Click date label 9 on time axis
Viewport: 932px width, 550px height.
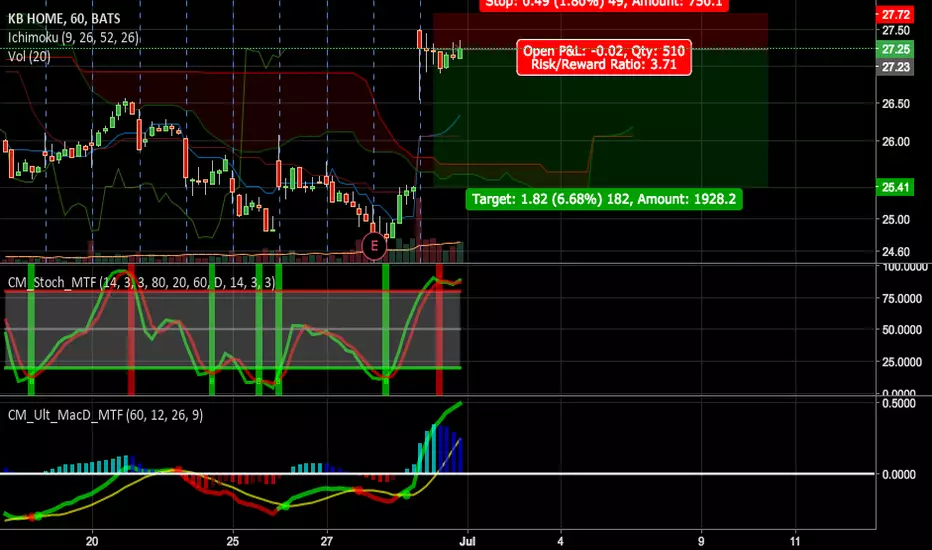click(x=701, y=541)
